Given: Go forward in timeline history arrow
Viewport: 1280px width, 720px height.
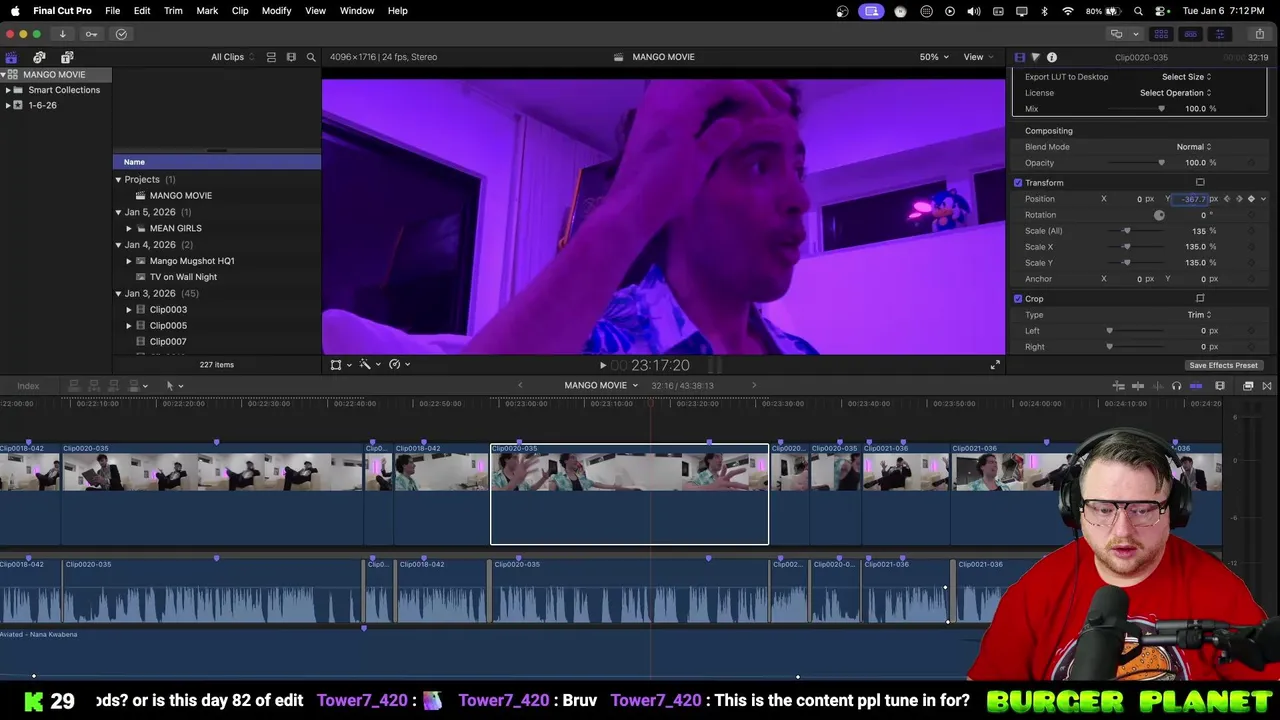Looking at the screenshot, I should click(754, 386).
